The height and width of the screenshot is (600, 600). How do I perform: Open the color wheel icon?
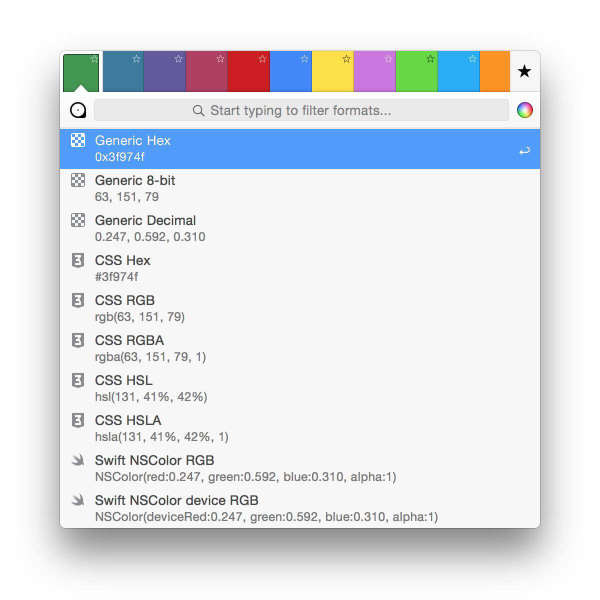pyautogui.click(x=524, y=110)
